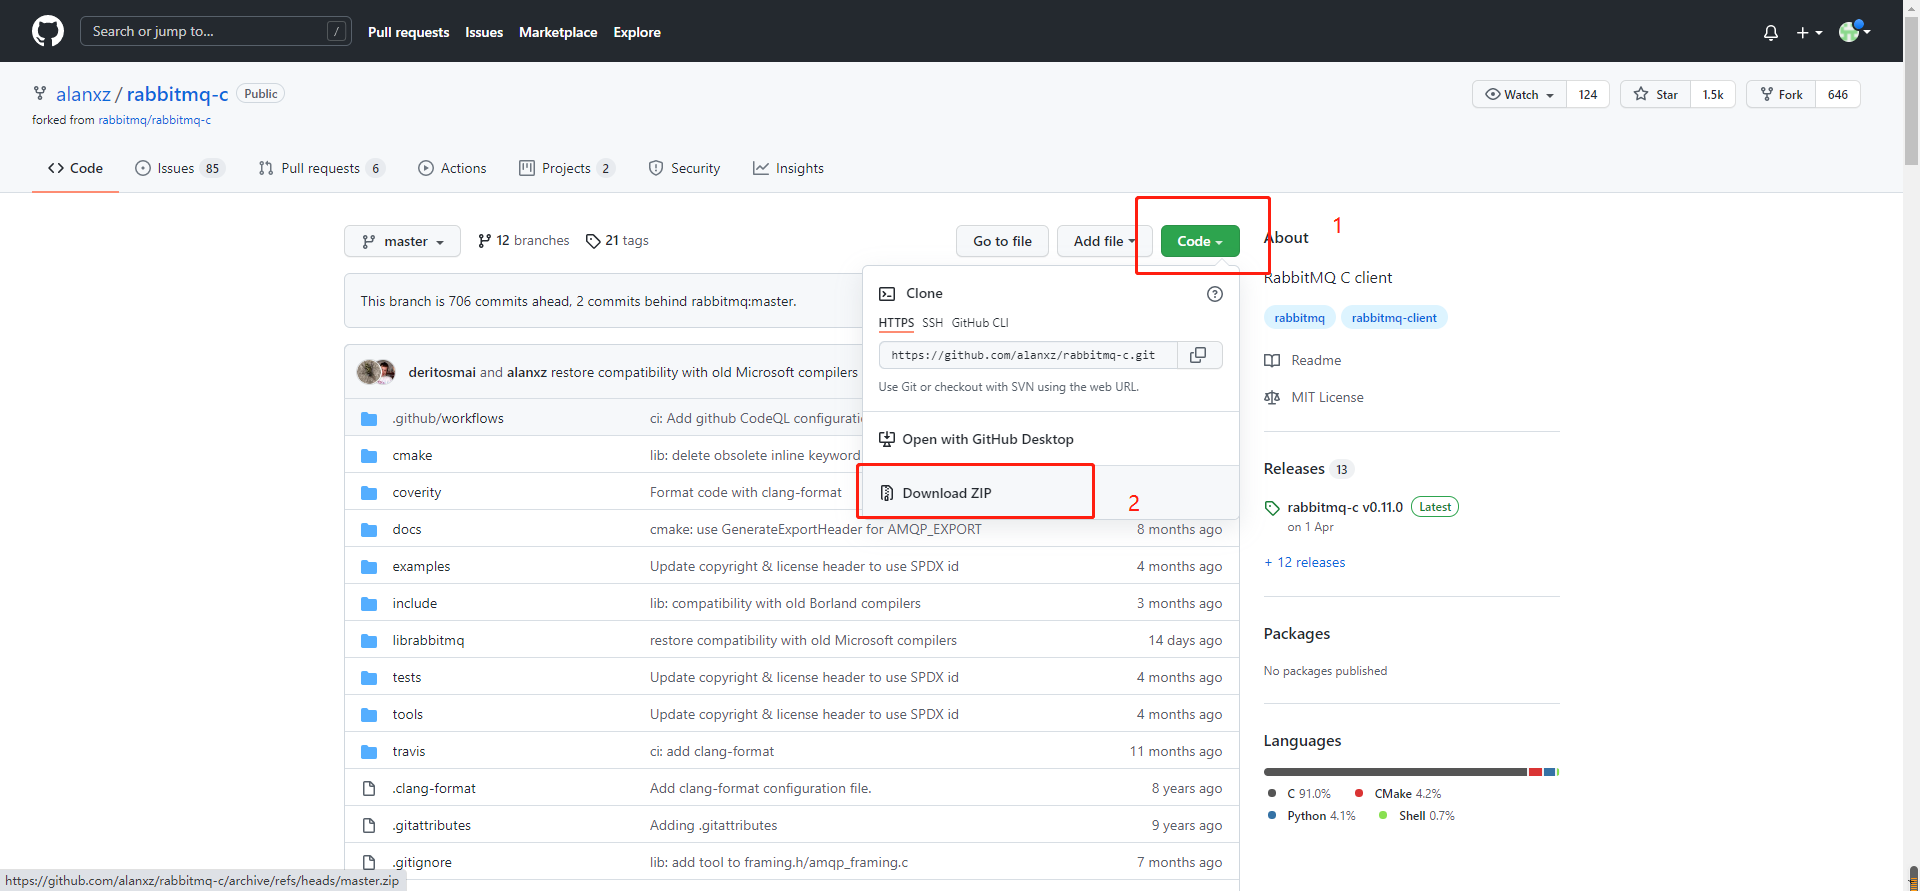Open the Security tab
This screenshot has width=1920, height=891.
coord(684,168)
